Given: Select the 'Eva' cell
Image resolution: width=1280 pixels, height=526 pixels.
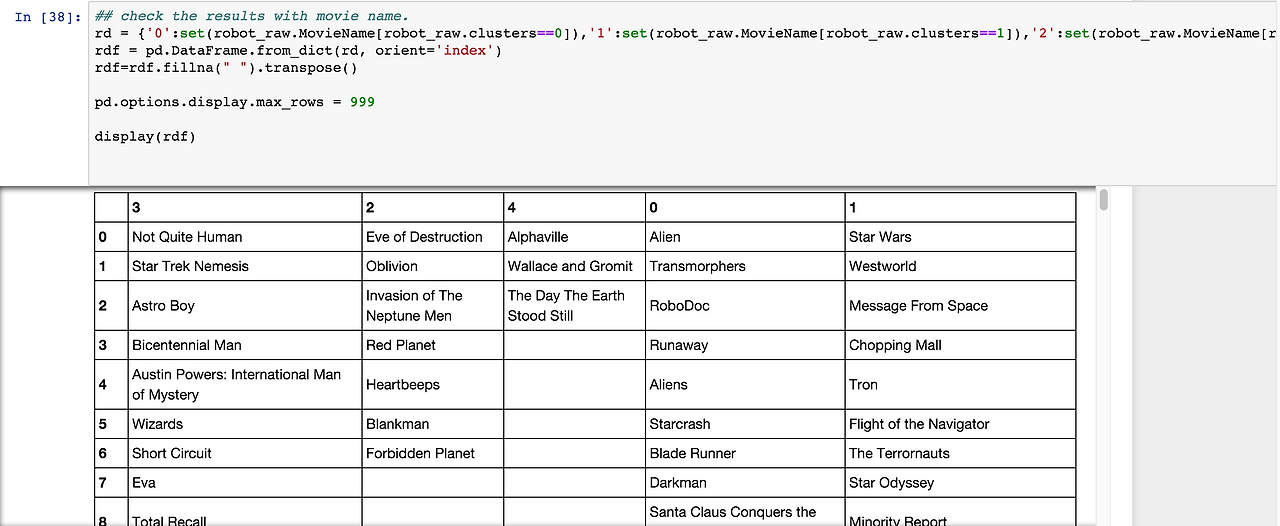Looking at the screenshot, I should coord(245,482).
